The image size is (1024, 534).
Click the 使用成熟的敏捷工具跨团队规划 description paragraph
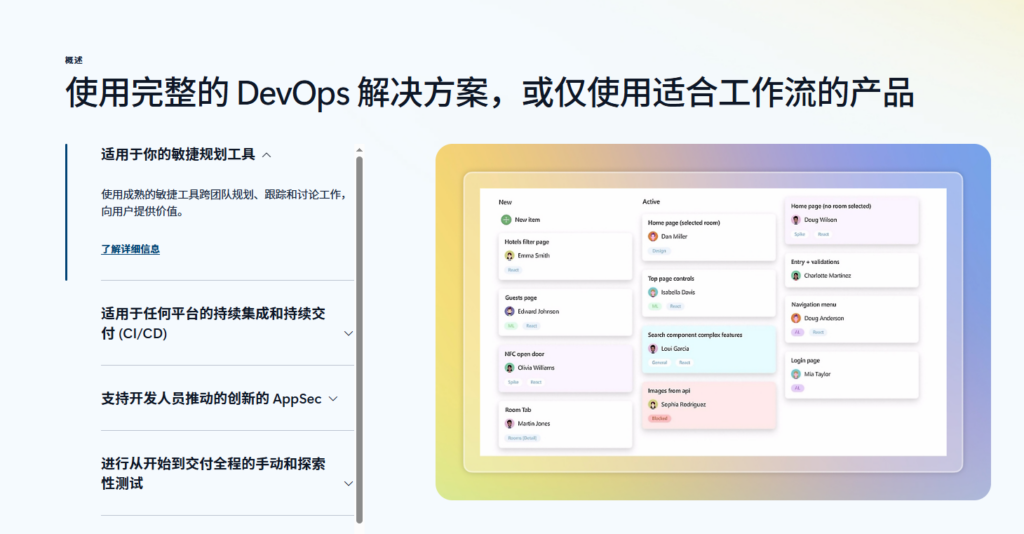[223, 203]
